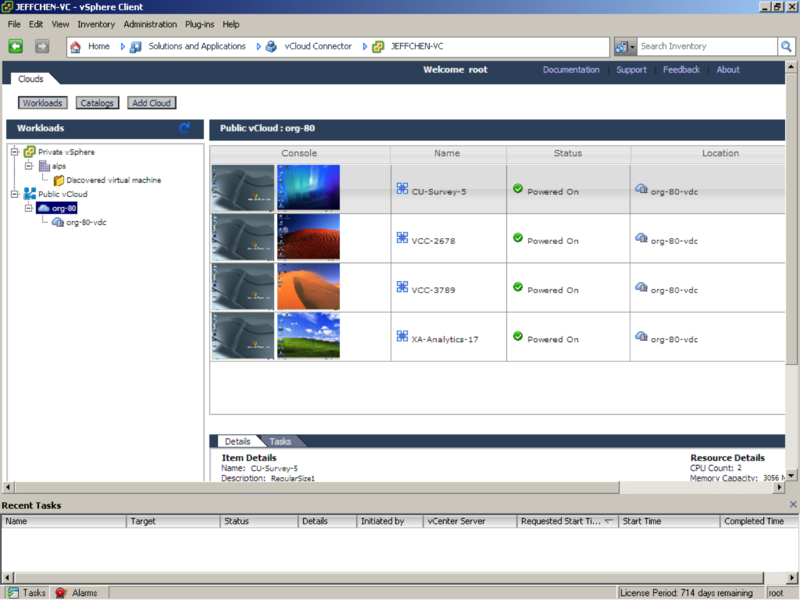The image size is (800, 600).
Task: Collapse the org-80 tree node
Action: [29, 208]
